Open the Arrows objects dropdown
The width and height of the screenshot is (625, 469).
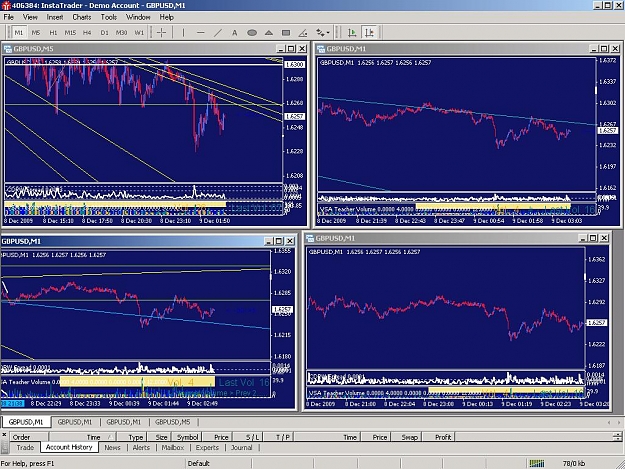(322, 33)
